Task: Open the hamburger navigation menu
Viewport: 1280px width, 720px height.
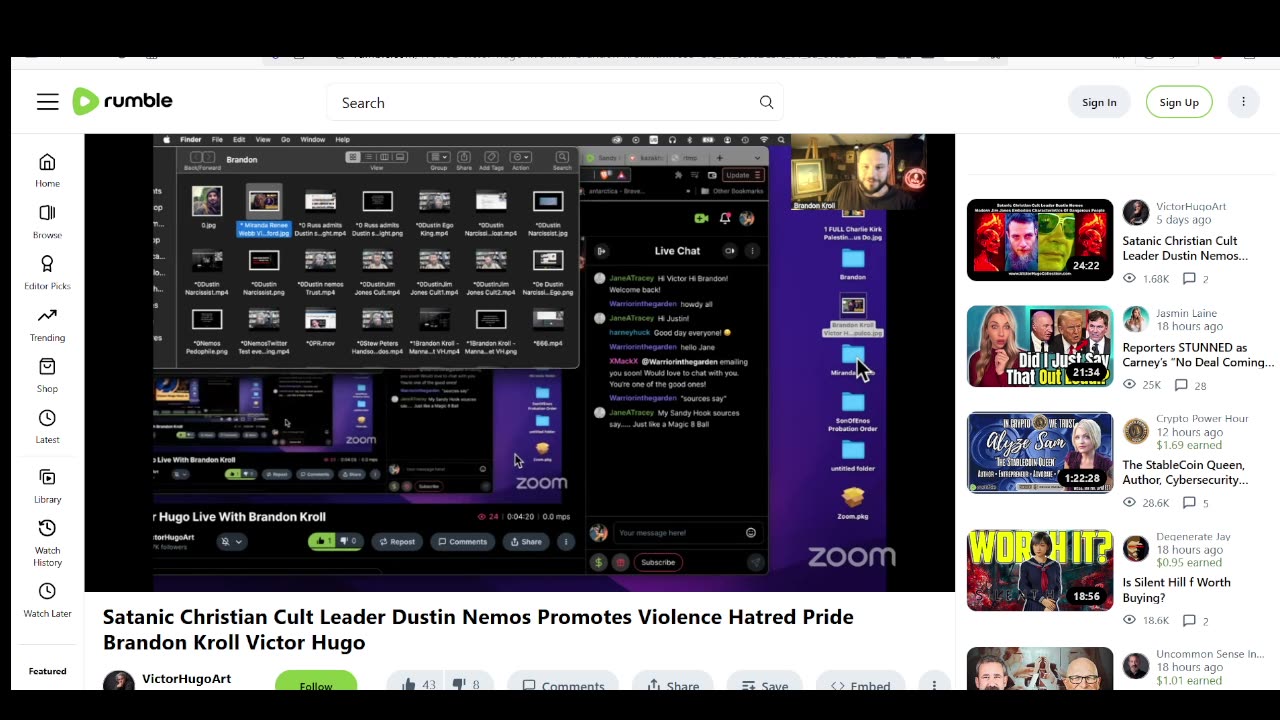Action: coord(48,102)
